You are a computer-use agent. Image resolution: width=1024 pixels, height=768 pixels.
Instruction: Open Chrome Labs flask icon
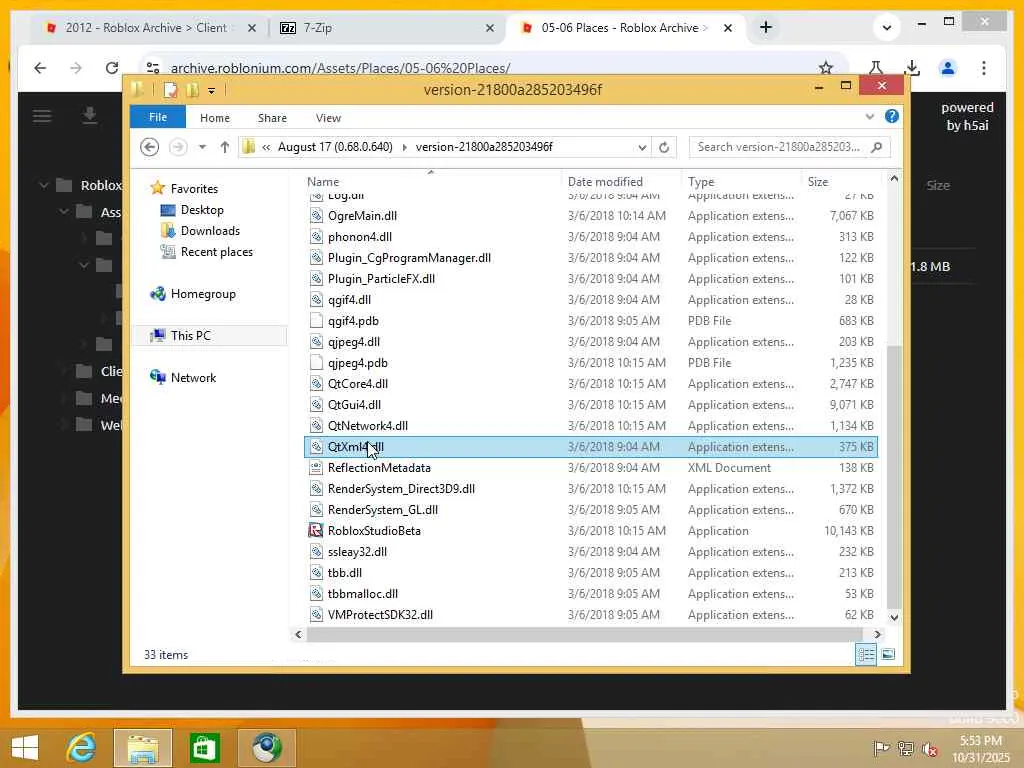pos(876,68)
